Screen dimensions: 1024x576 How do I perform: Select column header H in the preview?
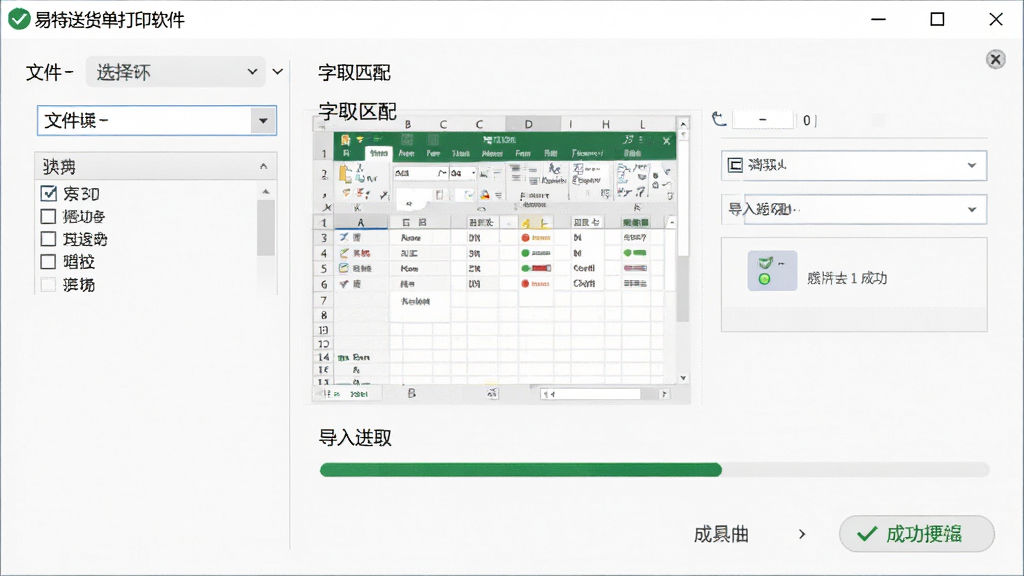606,124
